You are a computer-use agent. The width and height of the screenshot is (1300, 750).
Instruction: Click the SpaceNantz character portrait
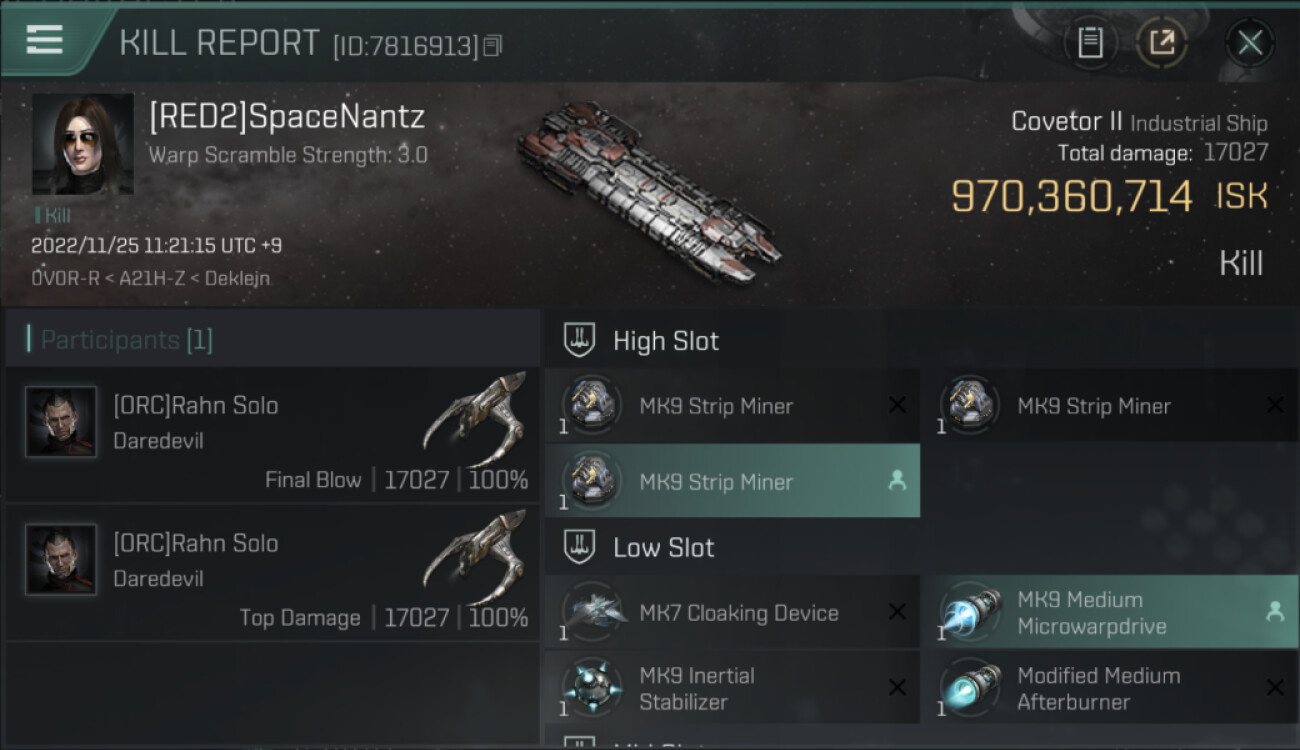pos(82,144)
